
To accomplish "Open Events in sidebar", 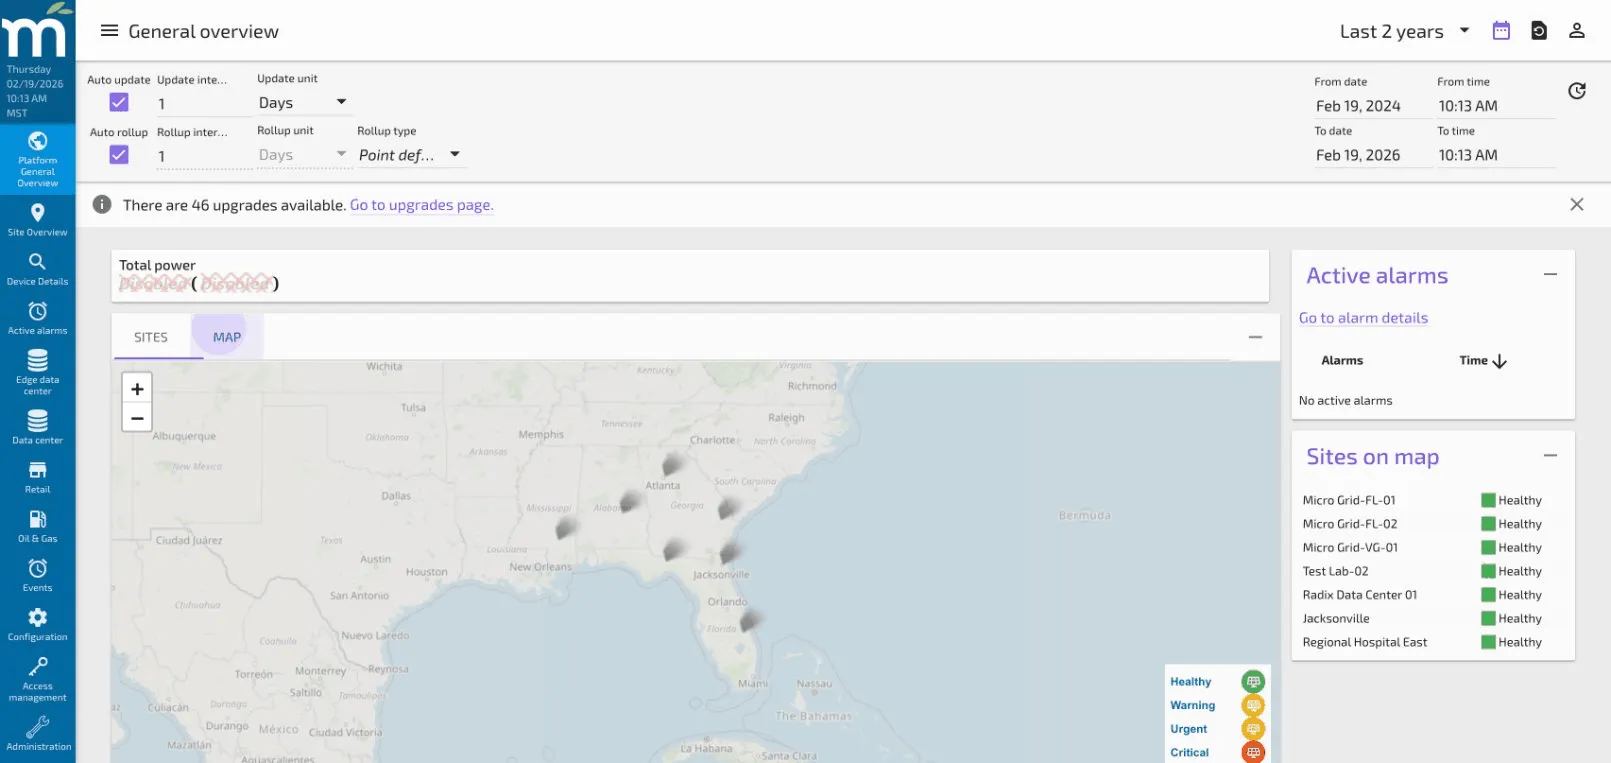I will (38, 575).
